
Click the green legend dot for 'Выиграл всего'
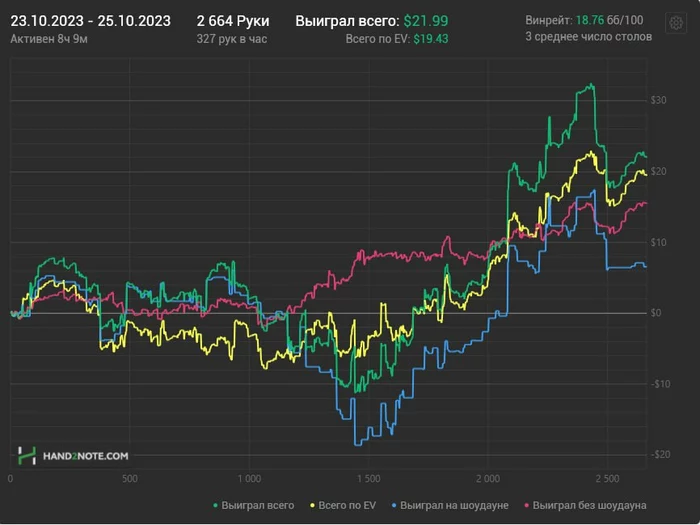[x=215, y=505]
